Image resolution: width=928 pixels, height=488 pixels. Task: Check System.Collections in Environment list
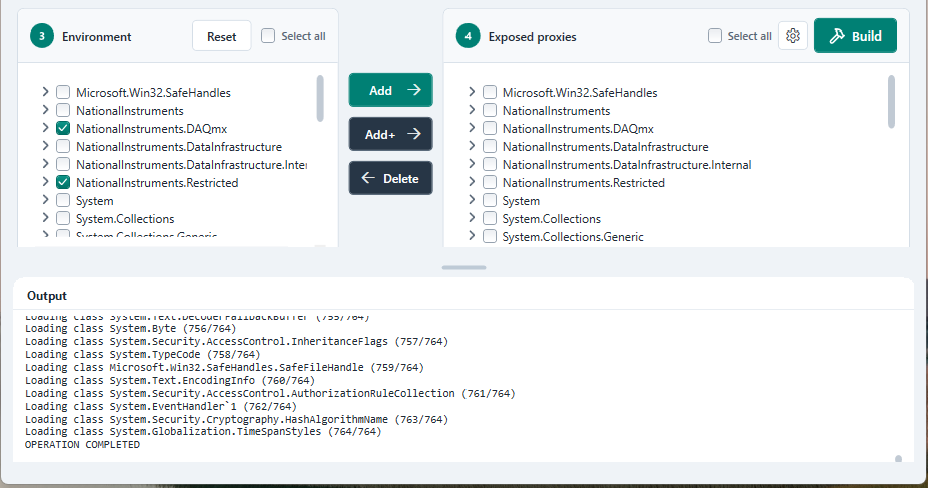tap(63, 218)
